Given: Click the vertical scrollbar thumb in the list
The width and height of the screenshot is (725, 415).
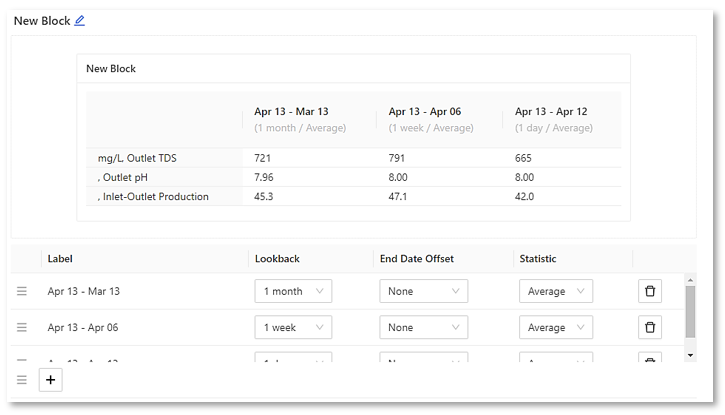Looking at the screenshot, I should click(x=689, y=310).
